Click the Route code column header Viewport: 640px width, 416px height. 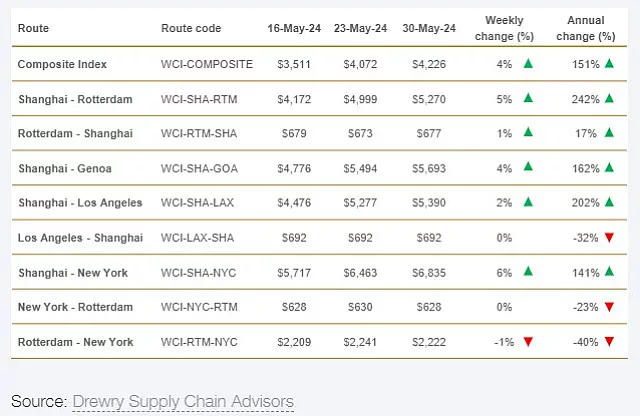pyautogui.click(x=190, y=28)
